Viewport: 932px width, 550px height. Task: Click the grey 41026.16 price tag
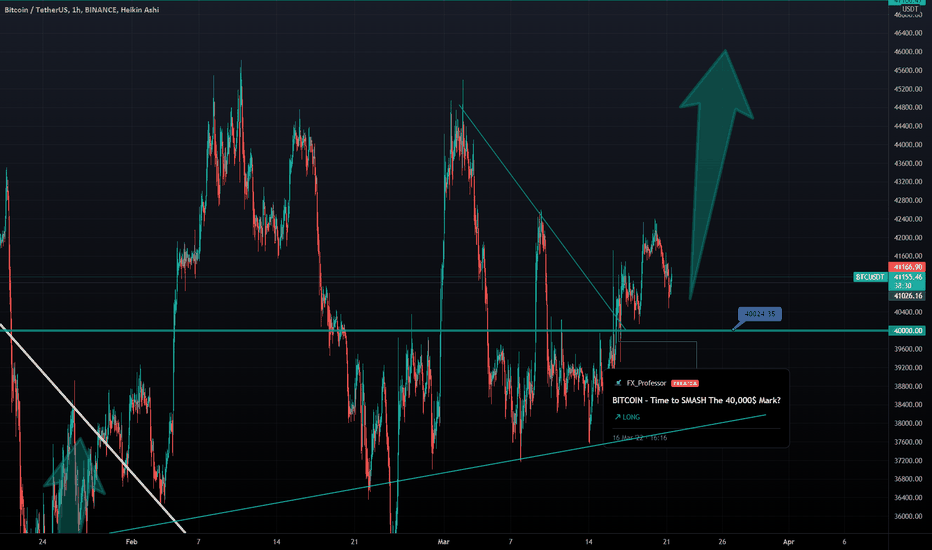coord(906,296)
